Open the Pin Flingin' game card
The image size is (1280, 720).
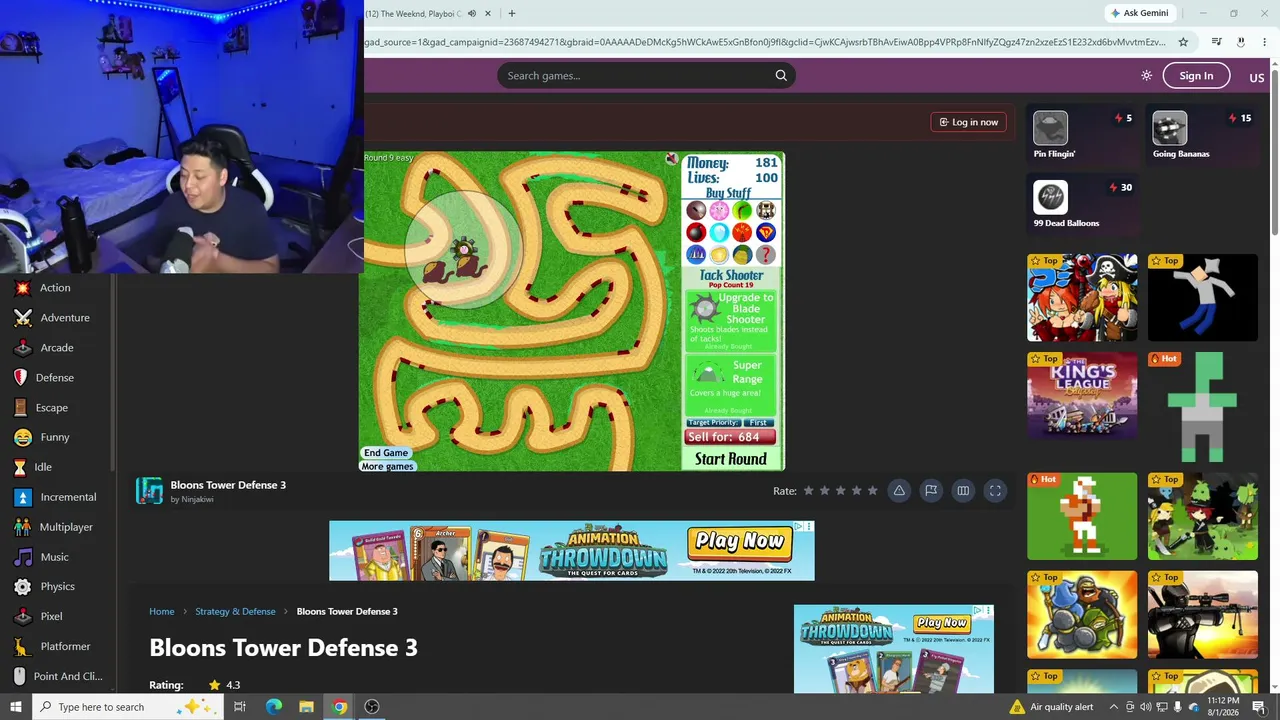click(x=1082, y=135)
